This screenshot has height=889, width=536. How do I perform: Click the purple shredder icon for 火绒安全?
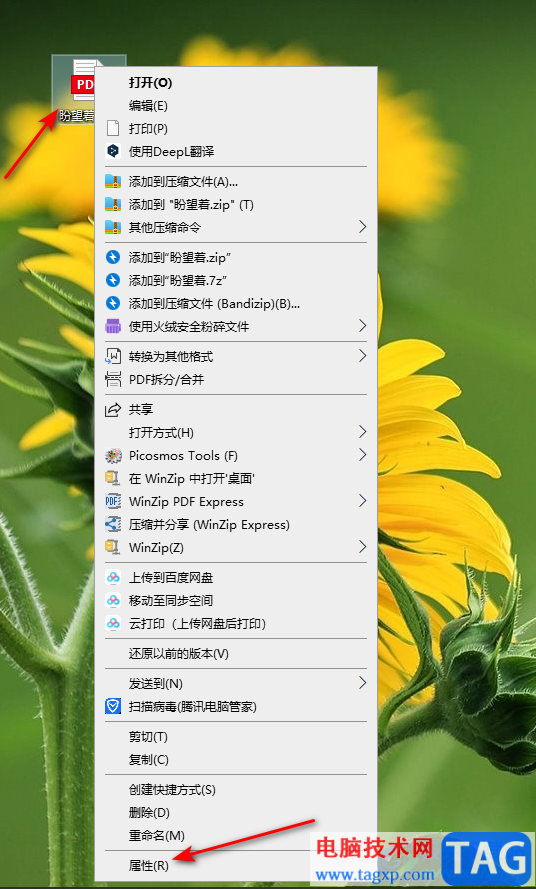point(113,326)
